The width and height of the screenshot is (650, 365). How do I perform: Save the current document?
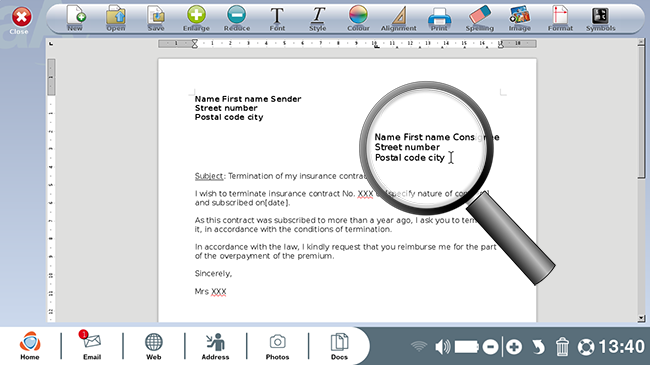156,19
